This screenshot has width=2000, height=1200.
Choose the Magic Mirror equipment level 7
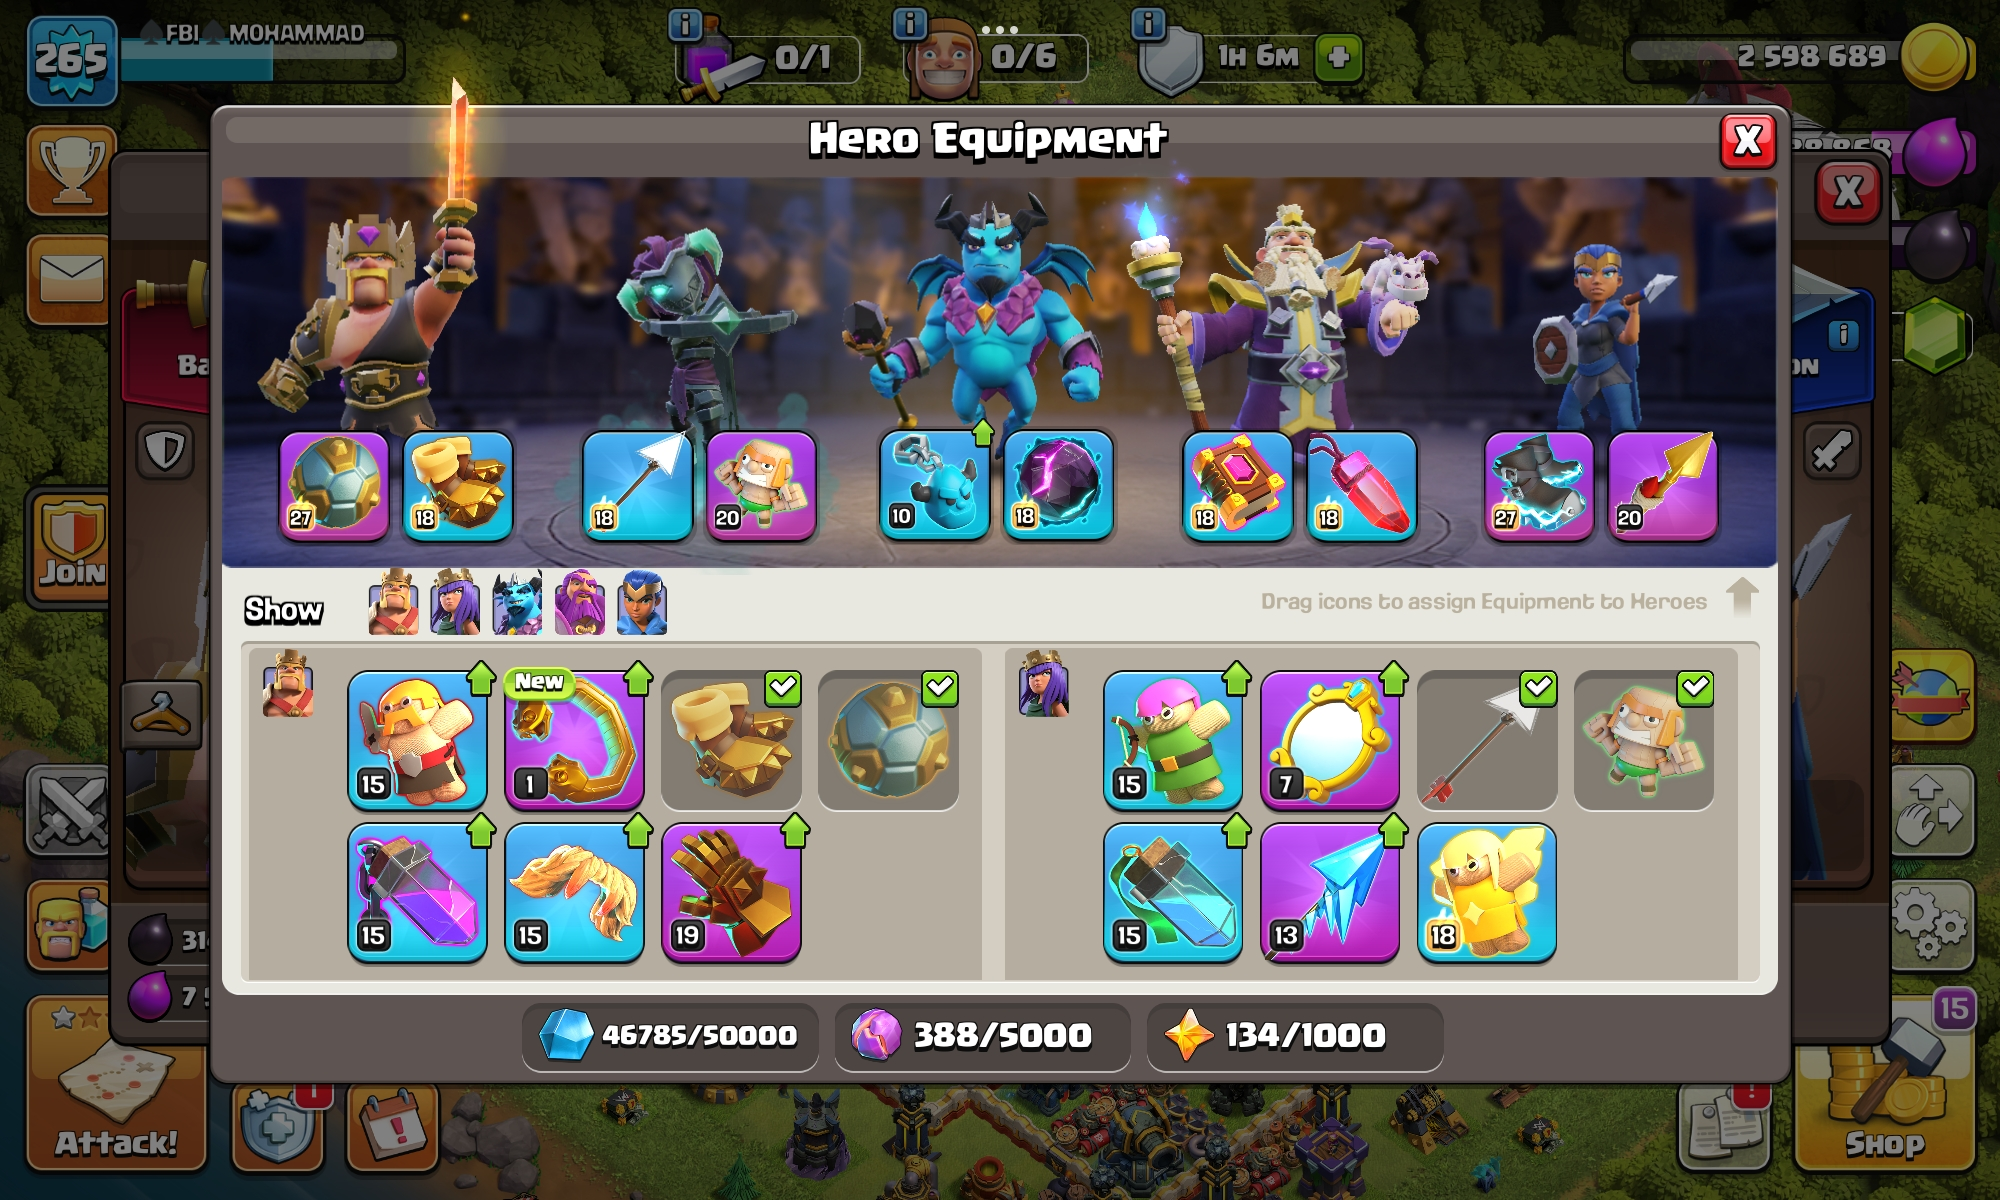(x=1330, y=740)
